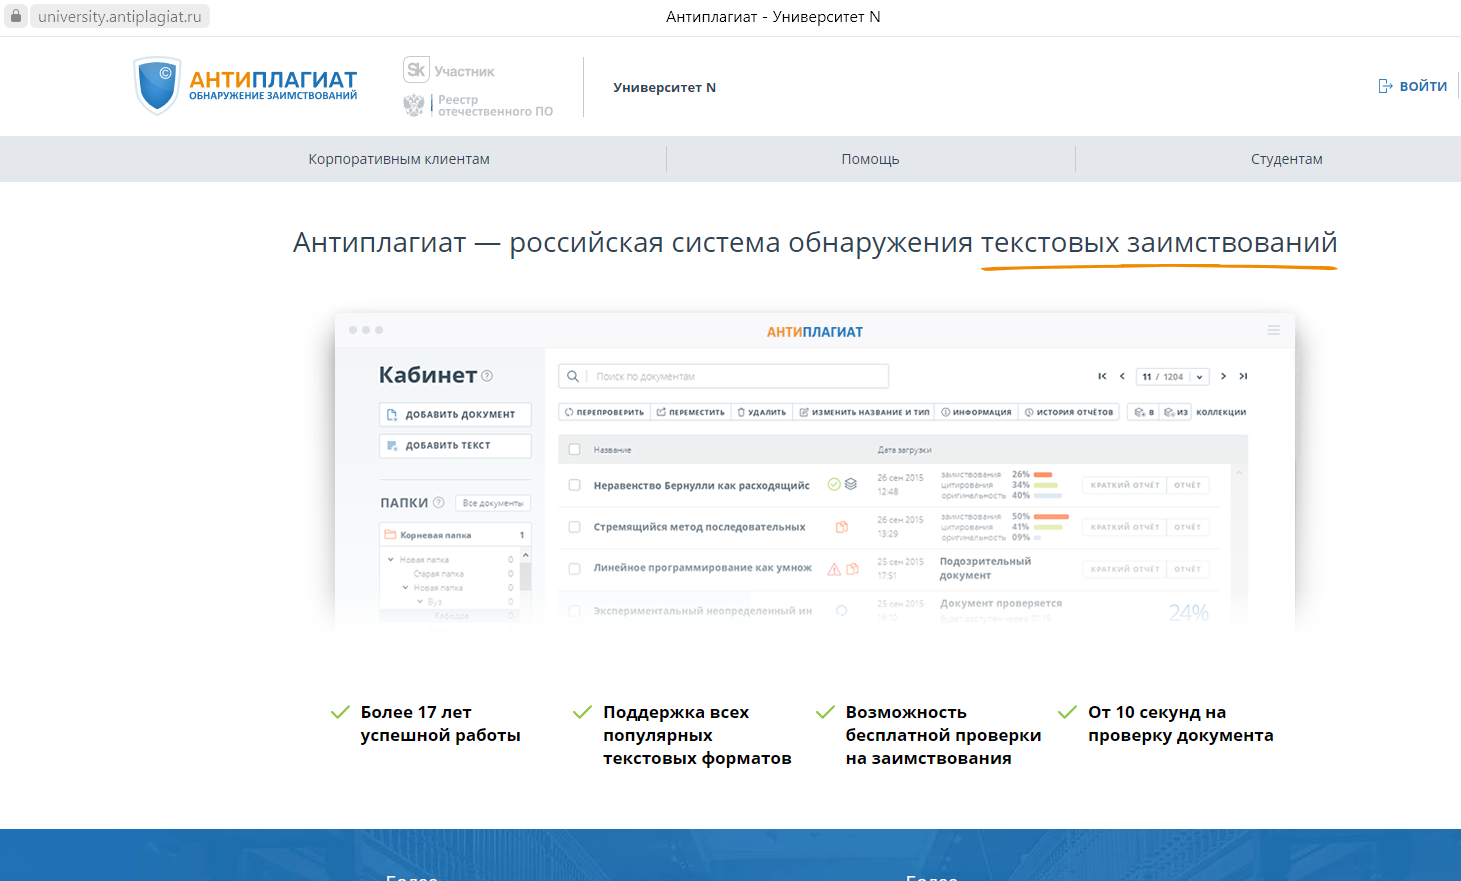This screenshot has height=881, width=1461.
Task: Collapse the Вуз tree node
Action: [420, 602]
